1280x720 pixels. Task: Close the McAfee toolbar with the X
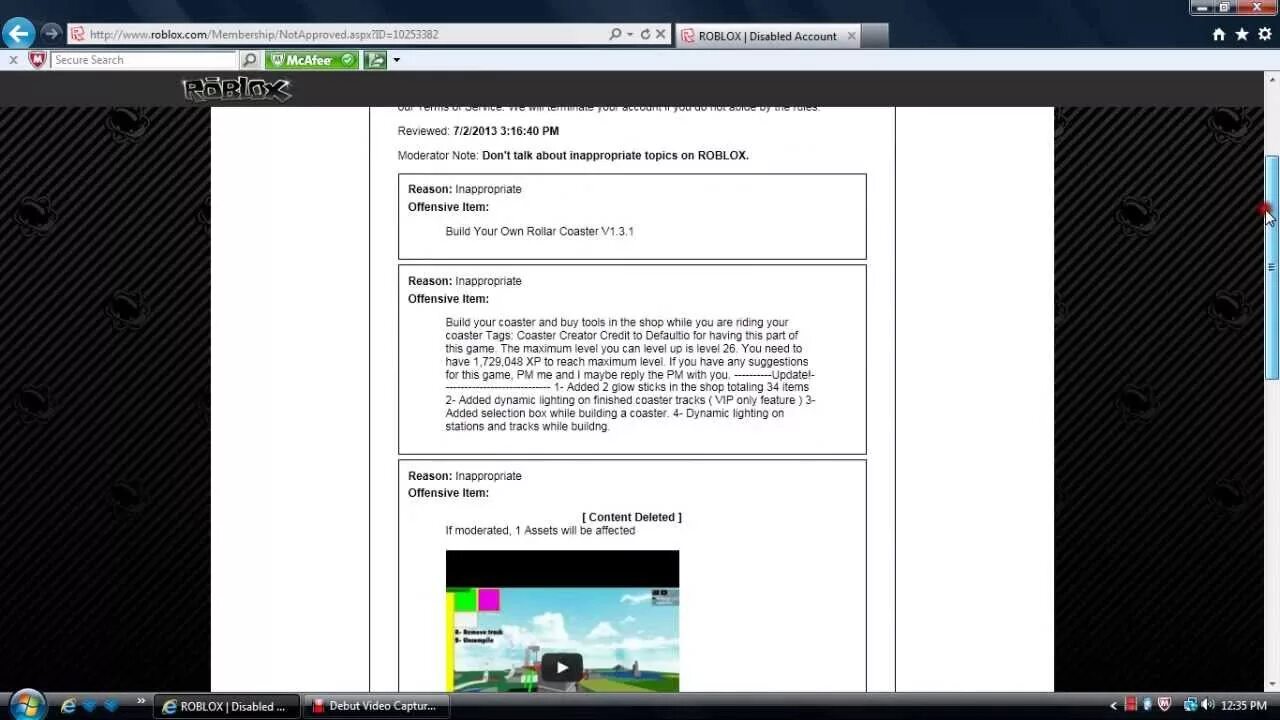pyautogui.click(x=13, y=60)
